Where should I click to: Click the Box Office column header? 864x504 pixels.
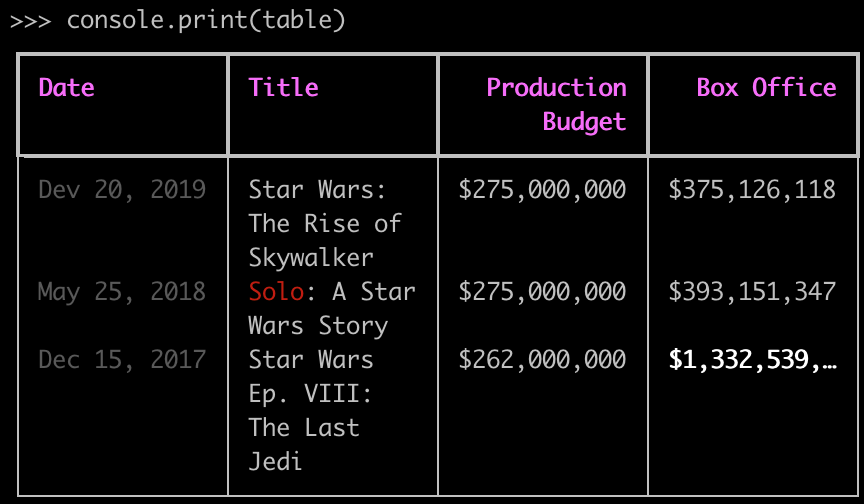pyautogui.click(x=766, y=88)
